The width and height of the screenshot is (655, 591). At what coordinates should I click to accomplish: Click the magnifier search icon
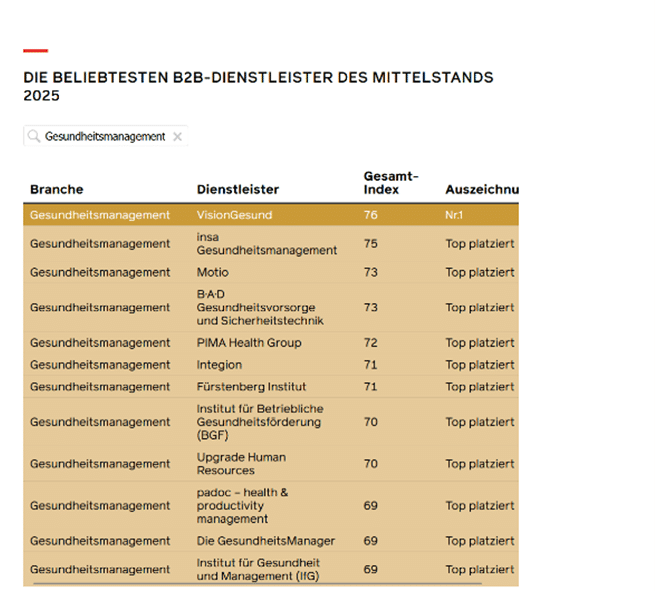pyautogui.click(x=33, y=136)
